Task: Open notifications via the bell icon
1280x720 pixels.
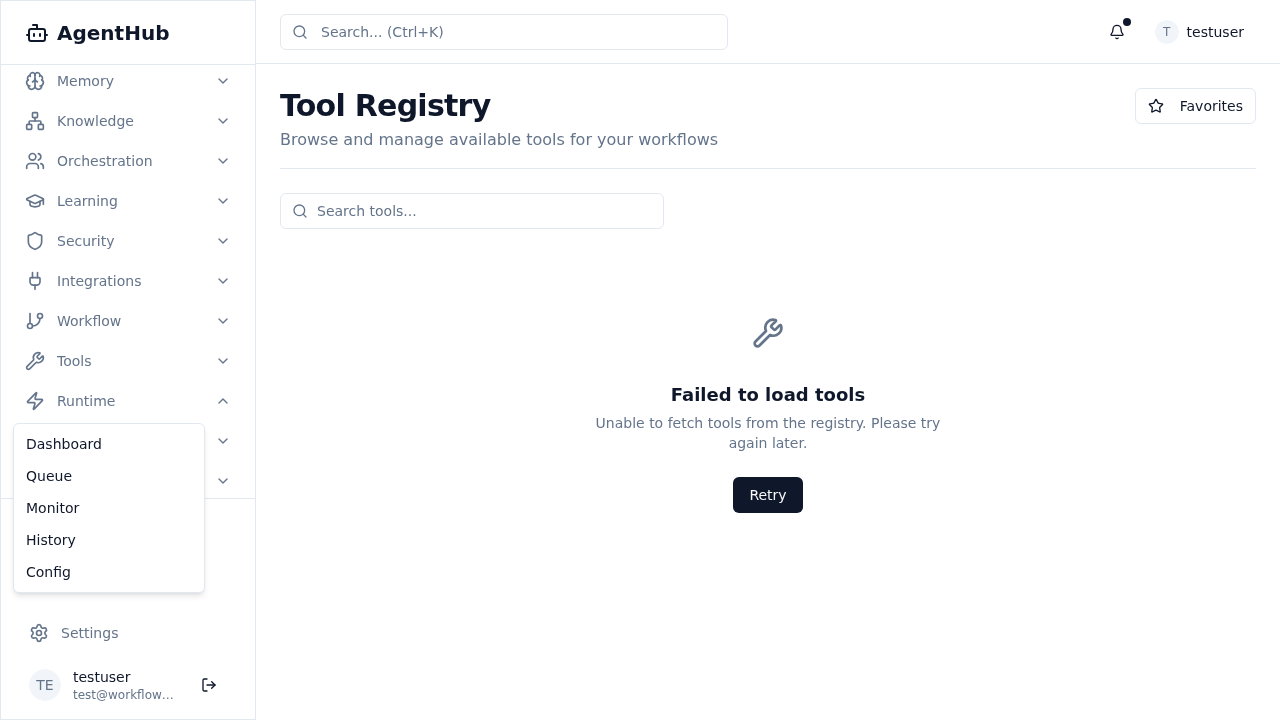Action: [x=1117, y=32]
